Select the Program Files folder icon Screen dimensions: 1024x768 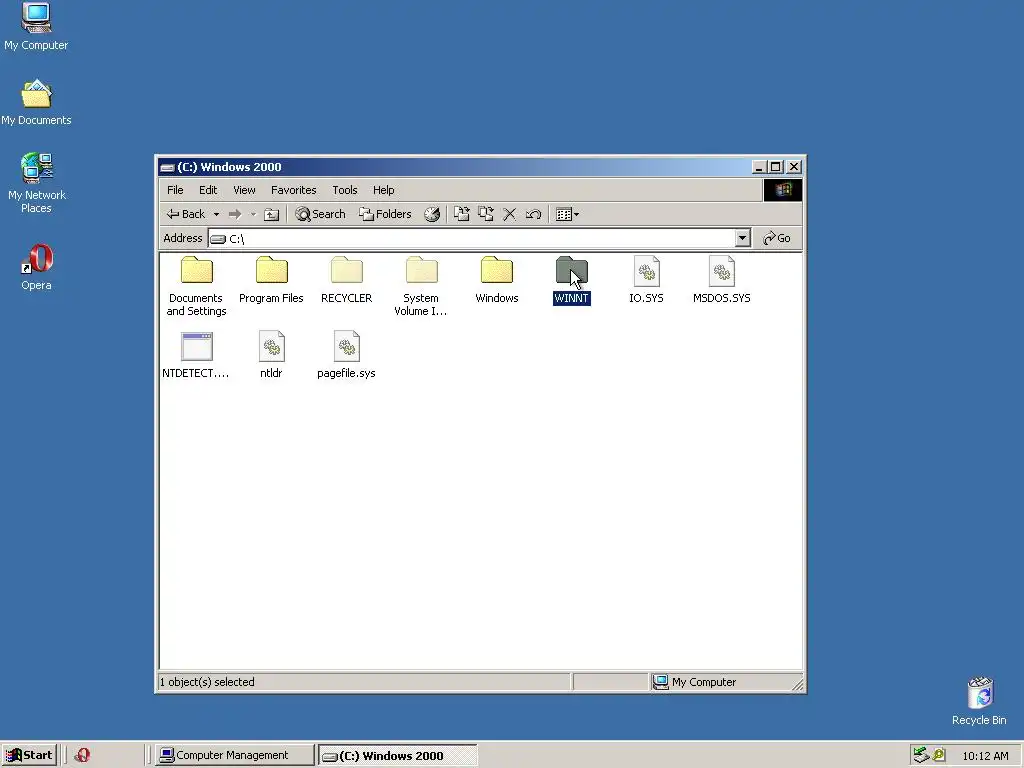pyautogui.click(x=272, y=270)
